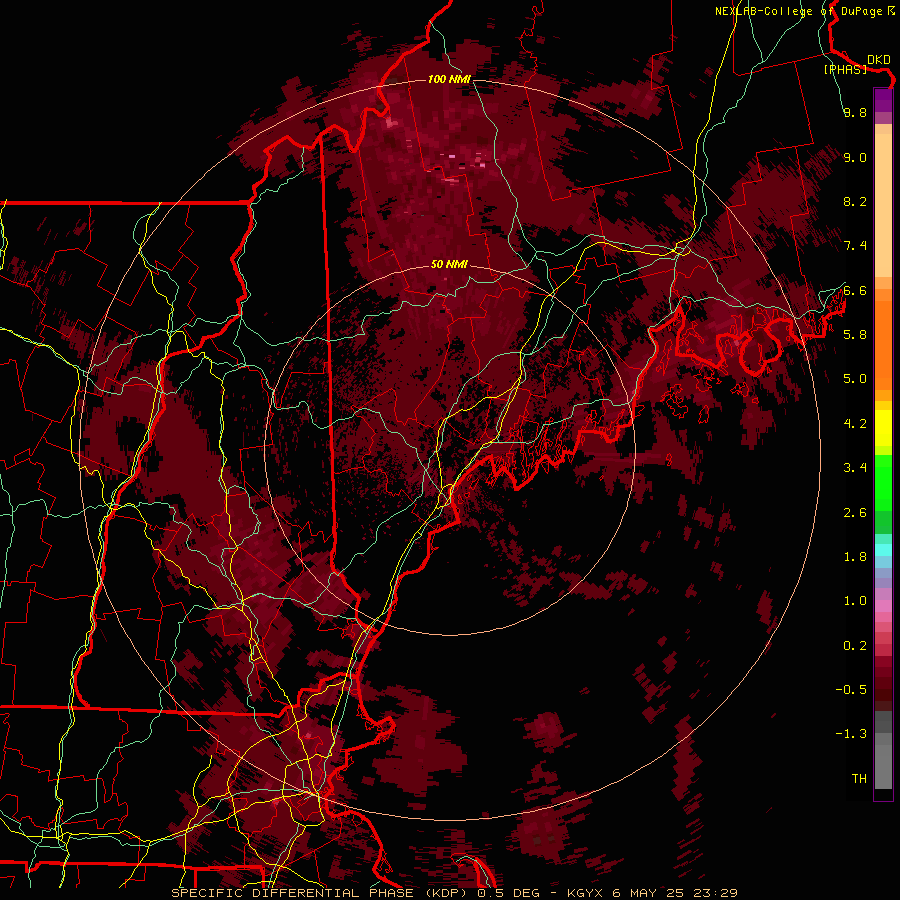
Task: Select the 7.4 legend value
Action: coord(855,246)
